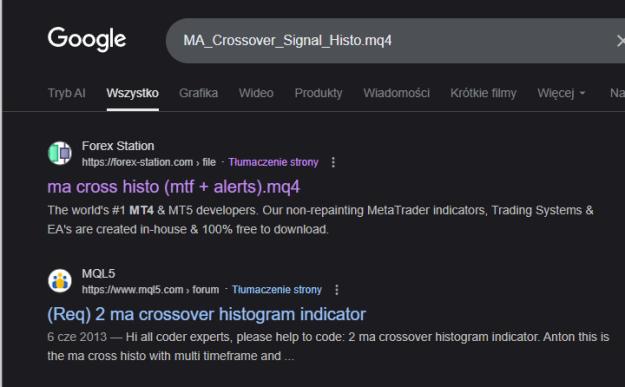Viewport: 625px width, 387px height.
Task: Switch to Wiadomości tab
Action: (396, 93)
